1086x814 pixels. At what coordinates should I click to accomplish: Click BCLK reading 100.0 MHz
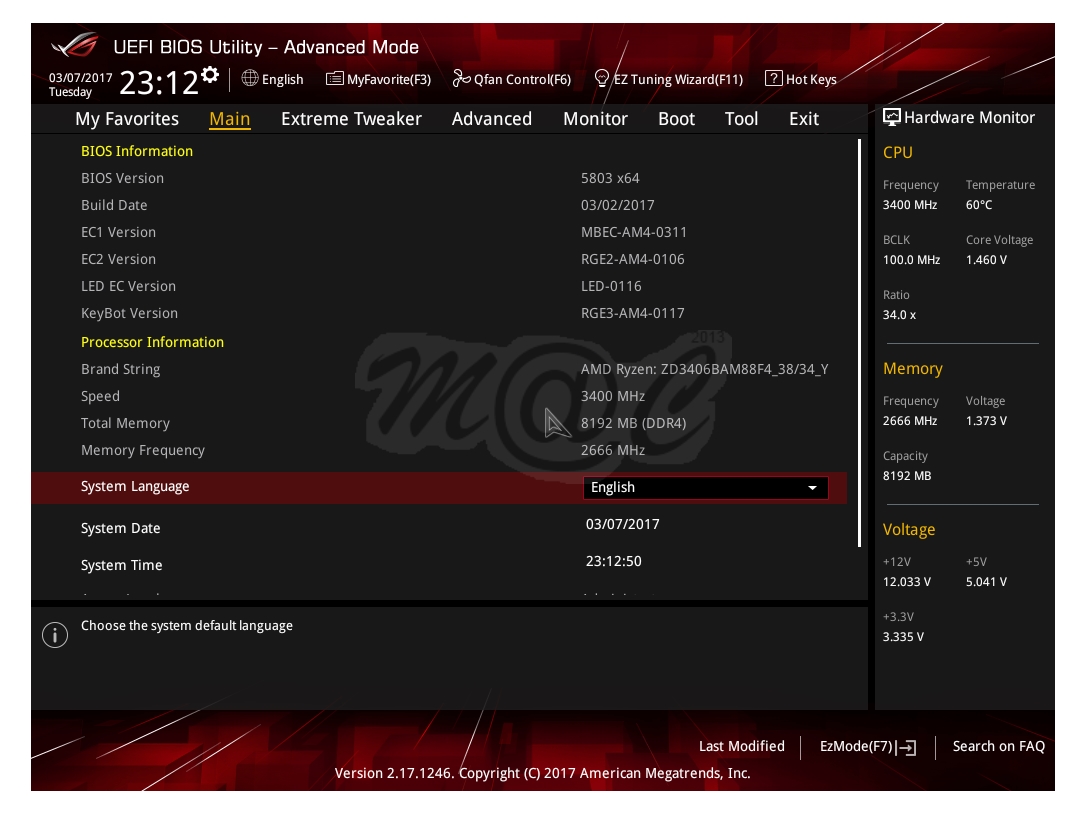coord(911,260)
